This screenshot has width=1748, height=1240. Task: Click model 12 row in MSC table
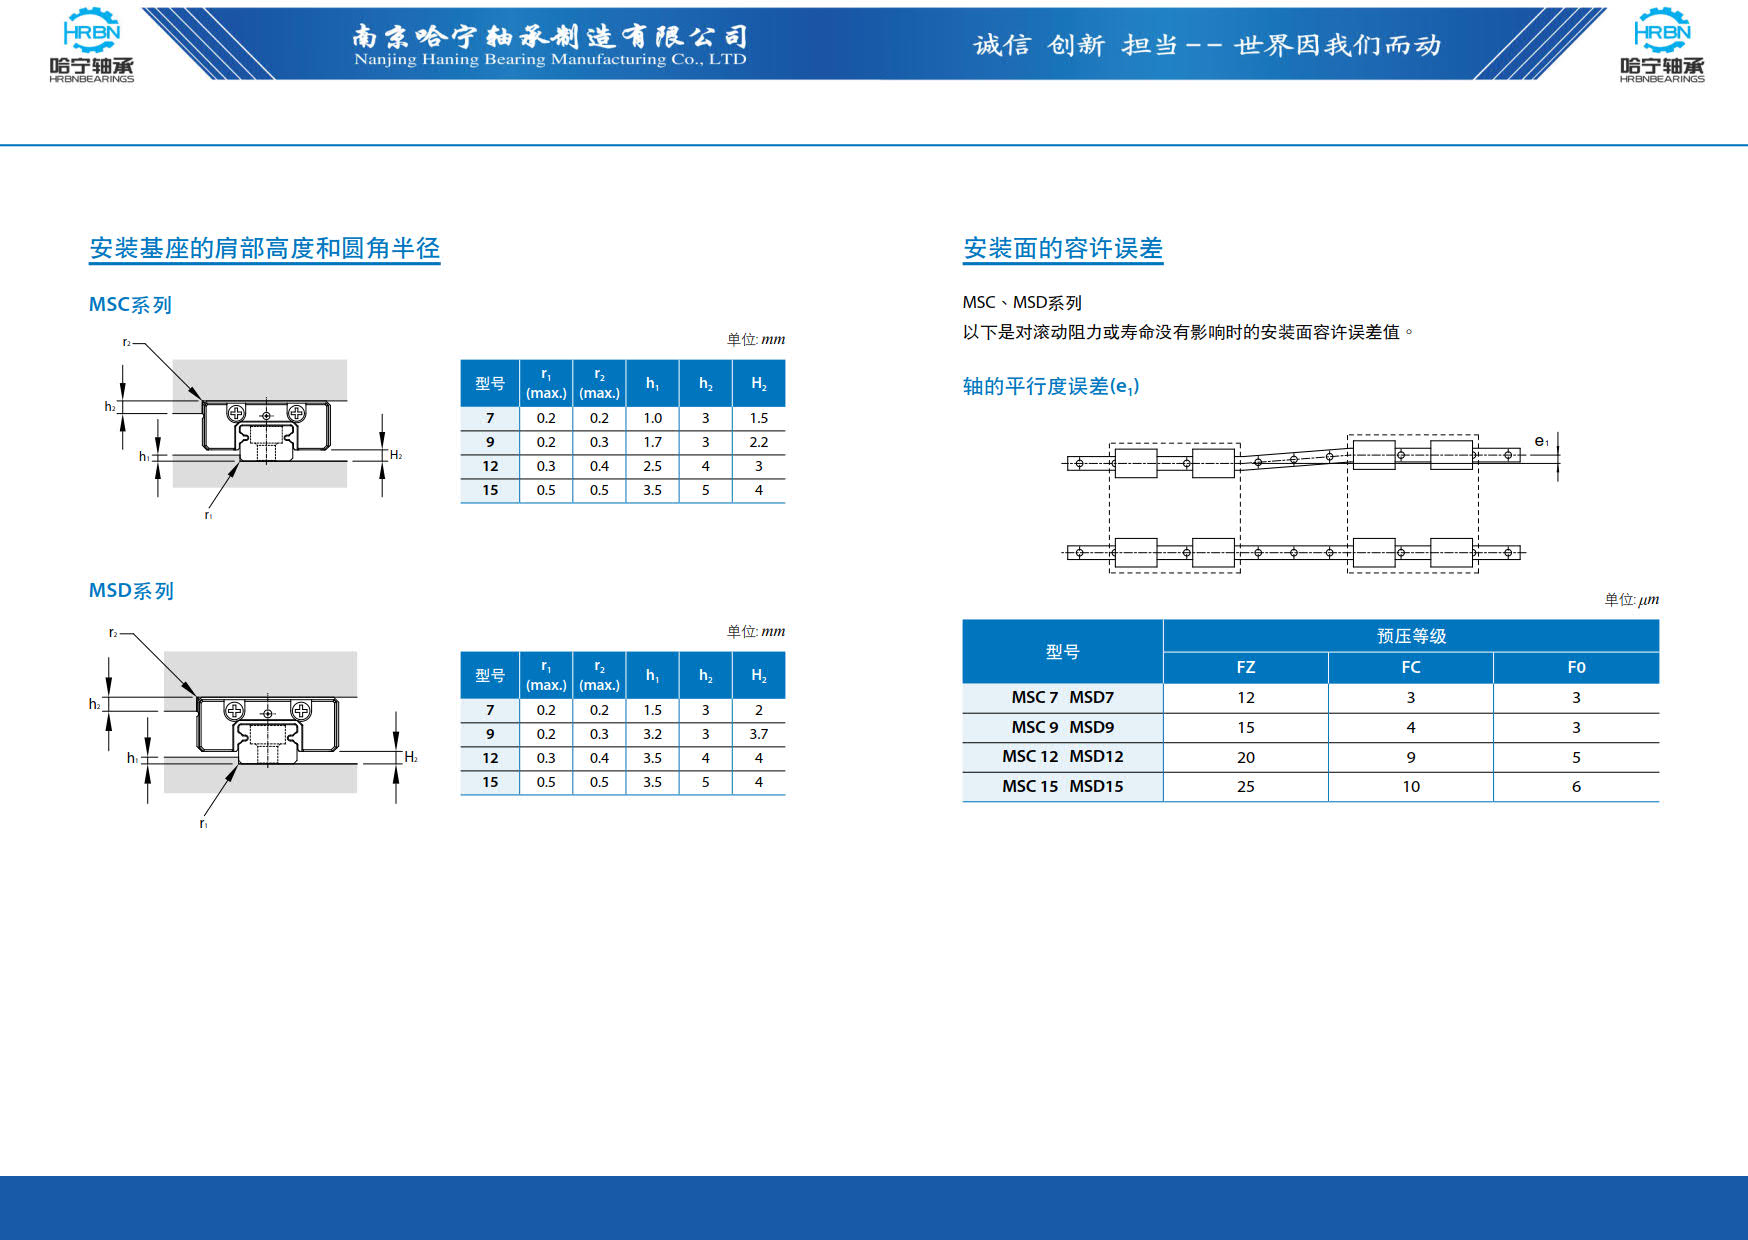click(x=623, y=466)
